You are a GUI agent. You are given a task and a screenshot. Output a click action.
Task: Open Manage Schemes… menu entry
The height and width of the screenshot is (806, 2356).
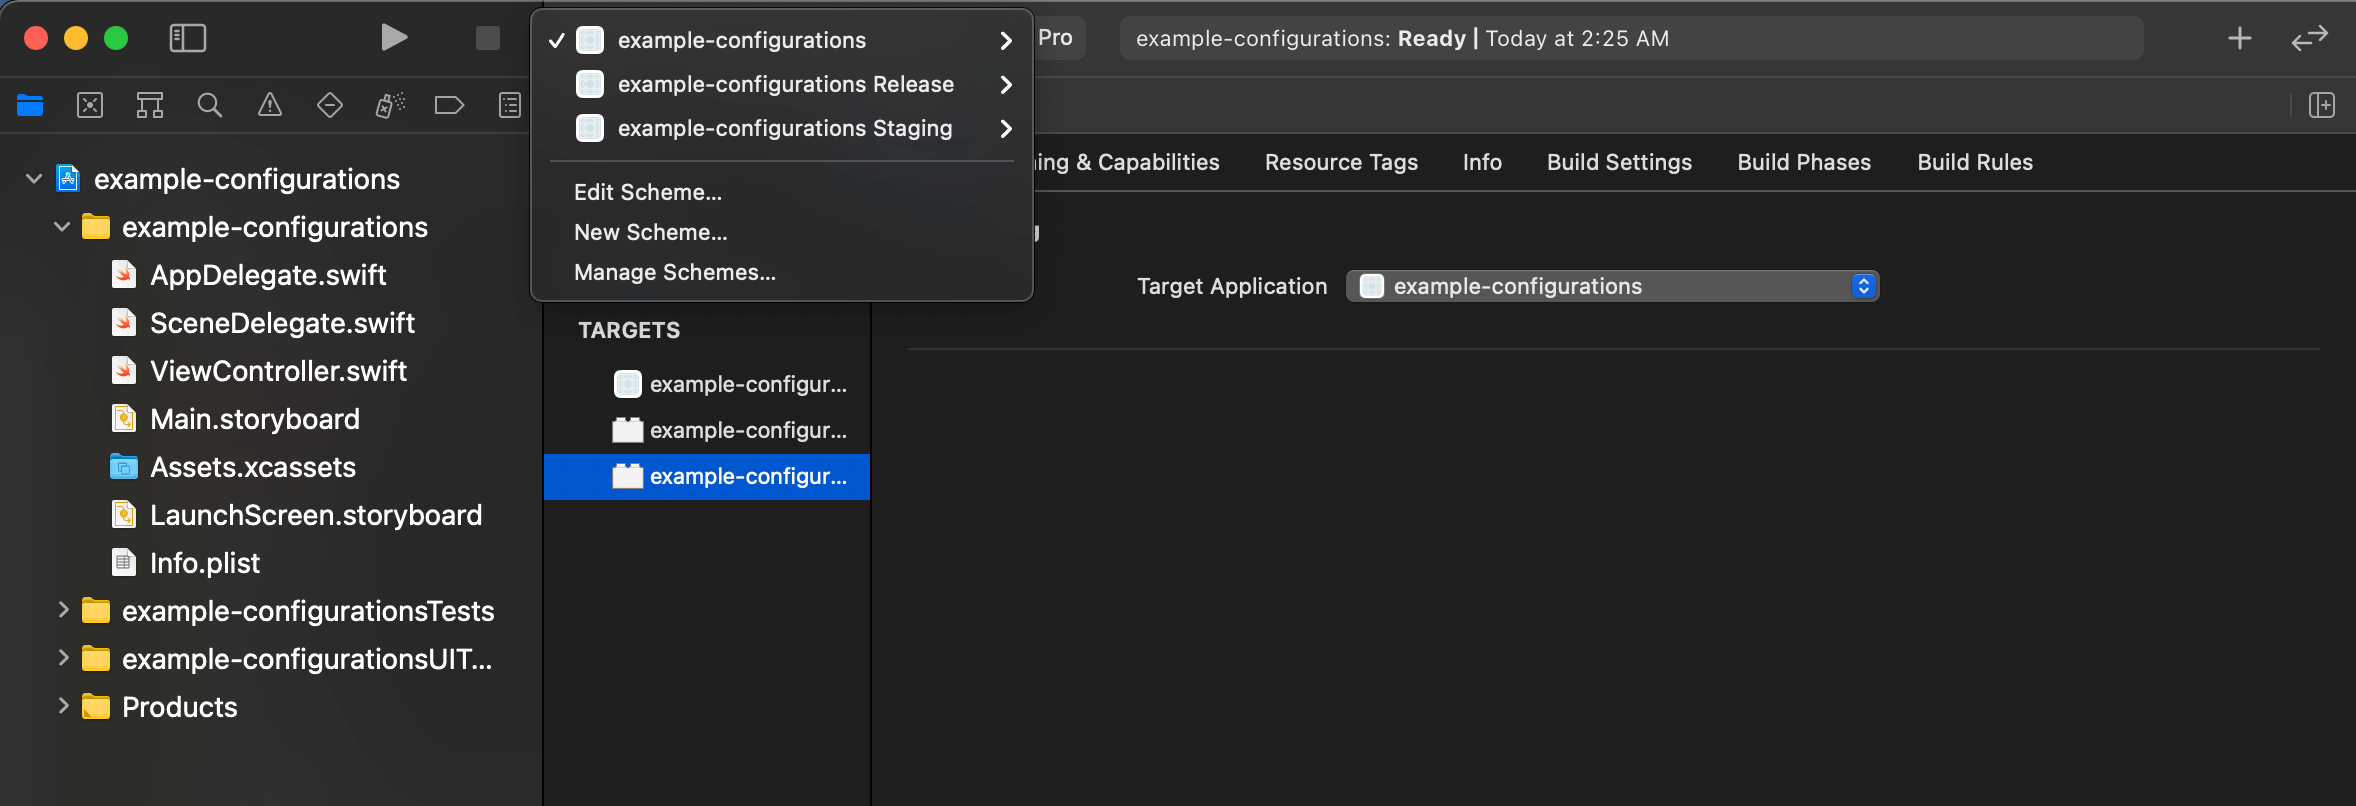pyautogui.click(x=675, y=272)
